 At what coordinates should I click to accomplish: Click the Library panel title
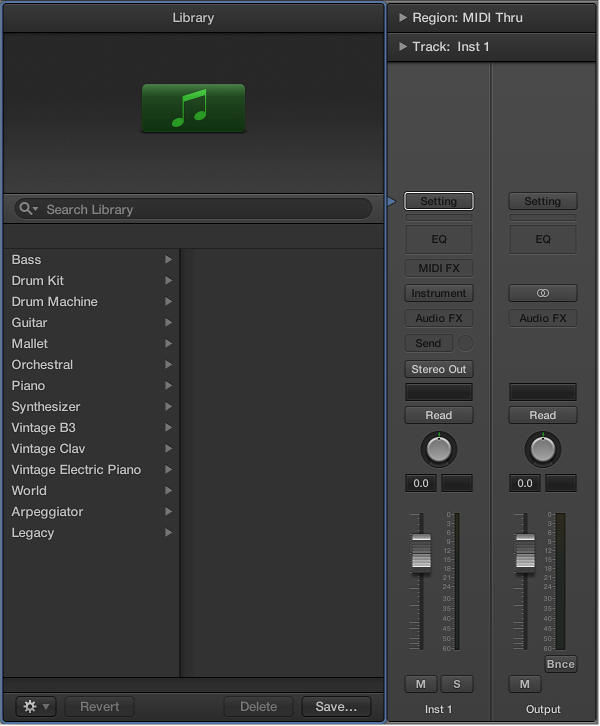click(x=193, y=18)
